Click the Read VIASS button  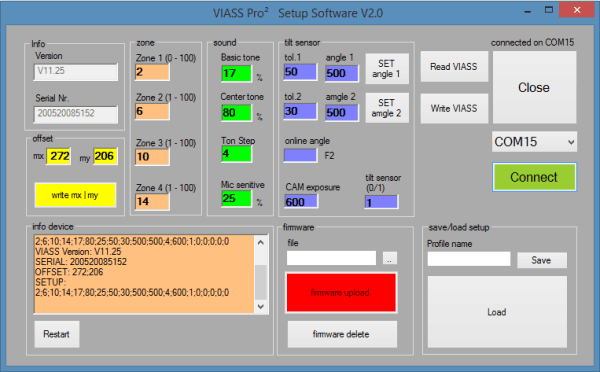tap(454, 67)
